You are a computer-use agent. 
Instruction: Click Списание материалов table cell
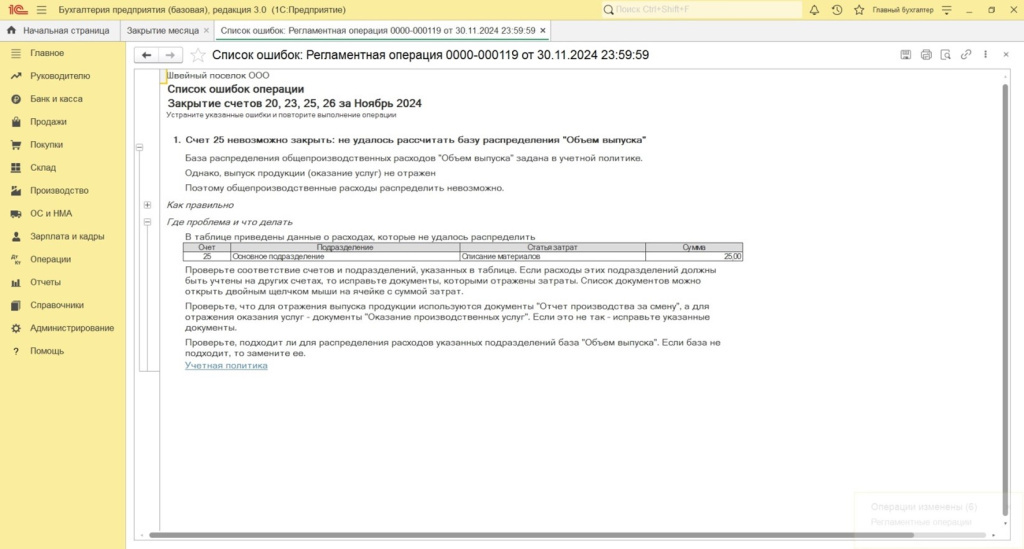[x=552, y=257]
